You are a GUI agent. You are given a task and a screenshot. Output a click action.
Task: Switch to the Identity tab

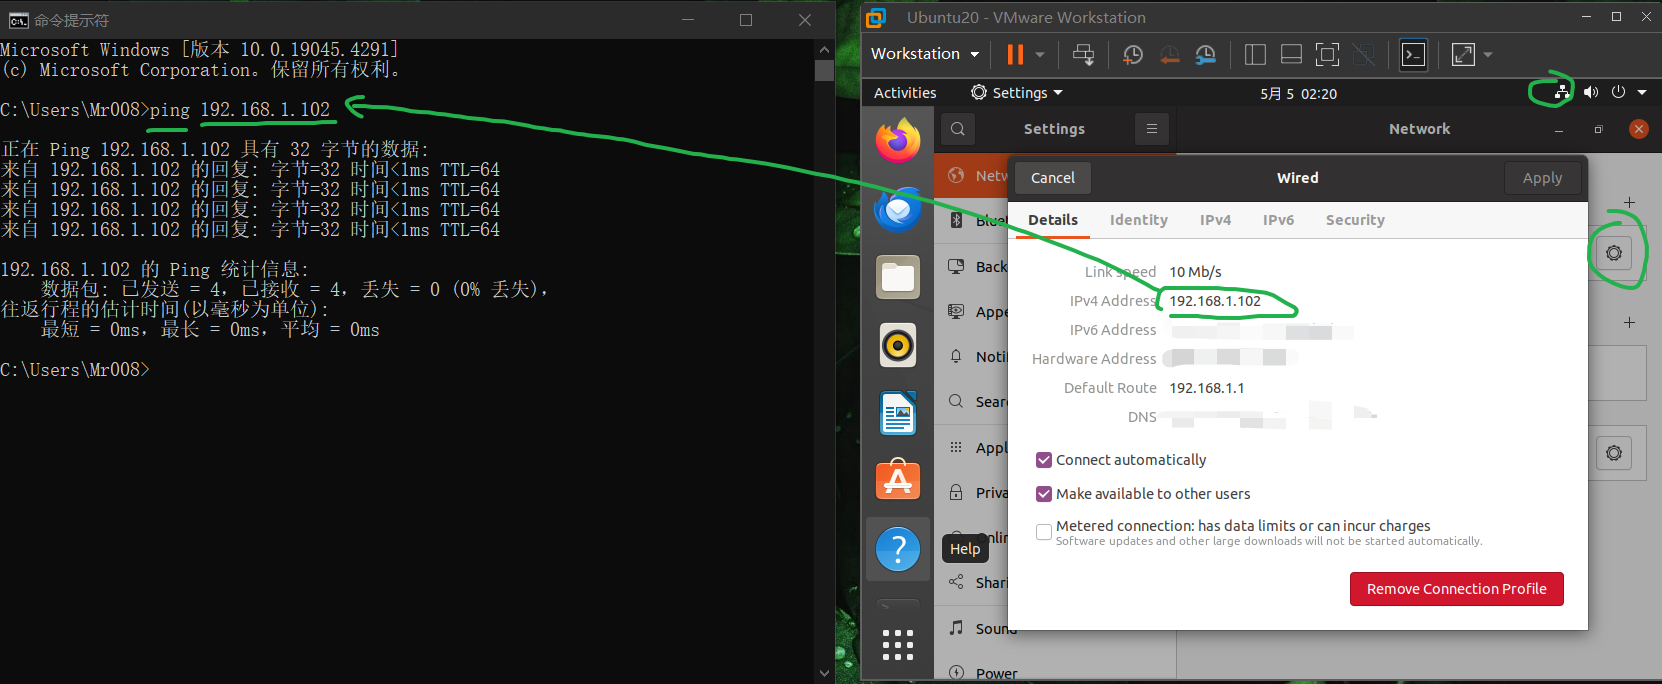pyautogui.click(x=1139, y=220)
